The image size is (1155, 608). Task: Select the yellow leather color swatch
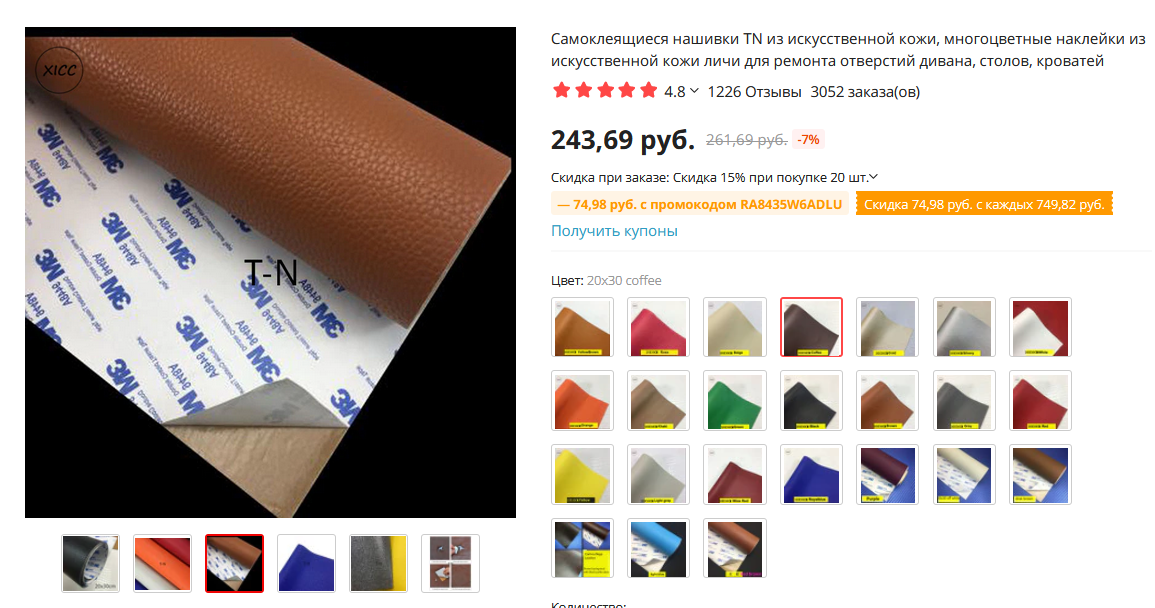coord(582,475)
